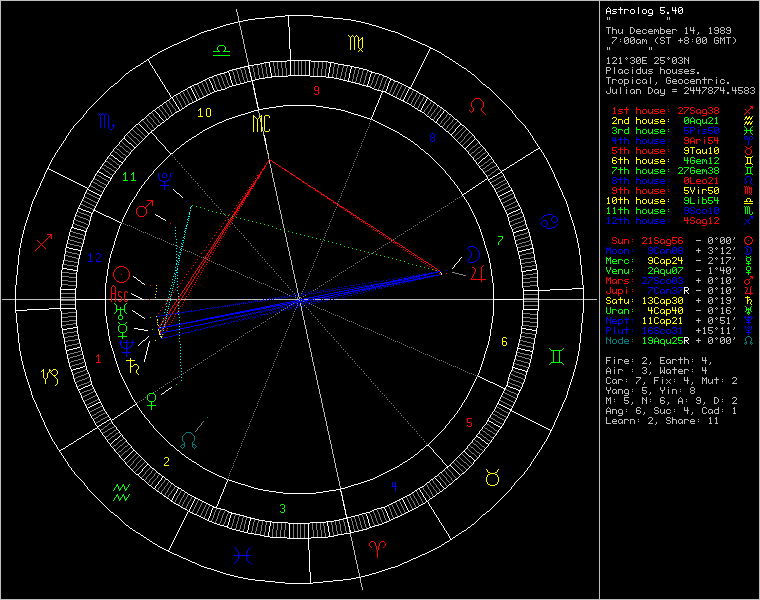Image resolution: width=760 pixels, height=600 pixels.
Task: Click the Venus position '2Aqu07'
Action: [665, 270]
